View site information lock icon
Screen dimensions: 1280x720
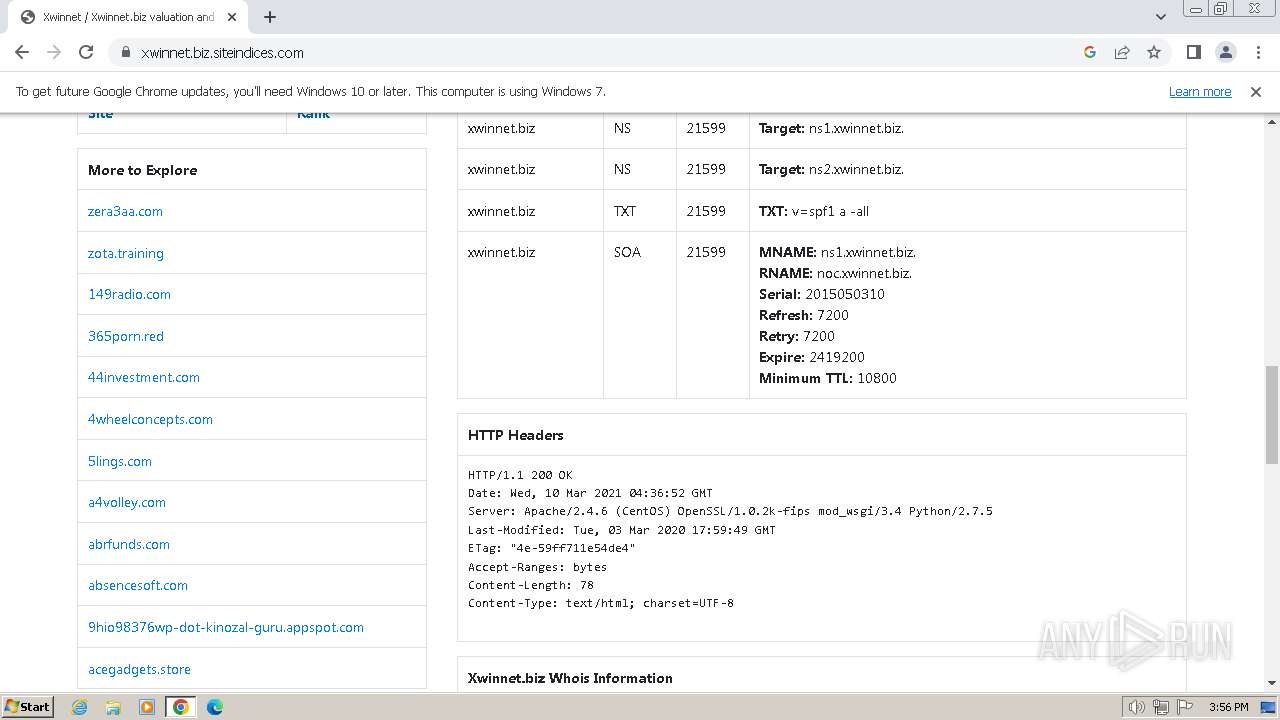(x=125, y=52)
